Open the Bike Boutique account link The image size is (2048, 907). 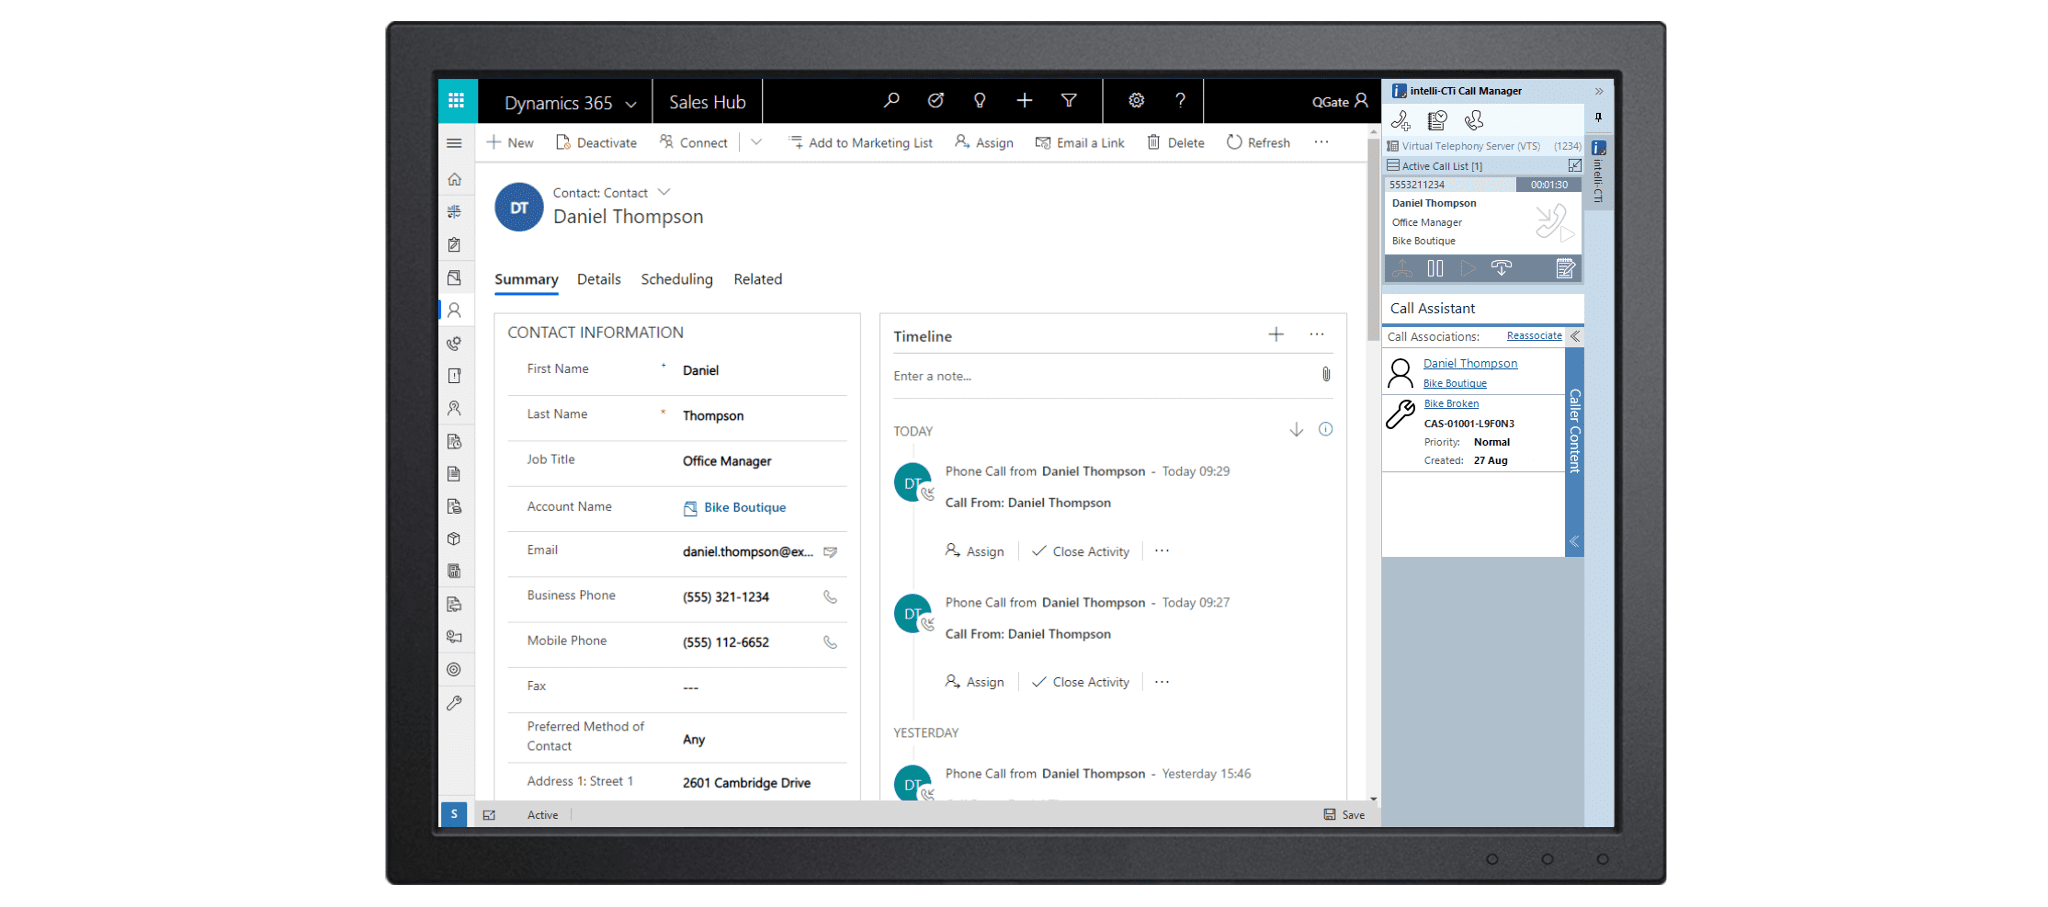745,508
